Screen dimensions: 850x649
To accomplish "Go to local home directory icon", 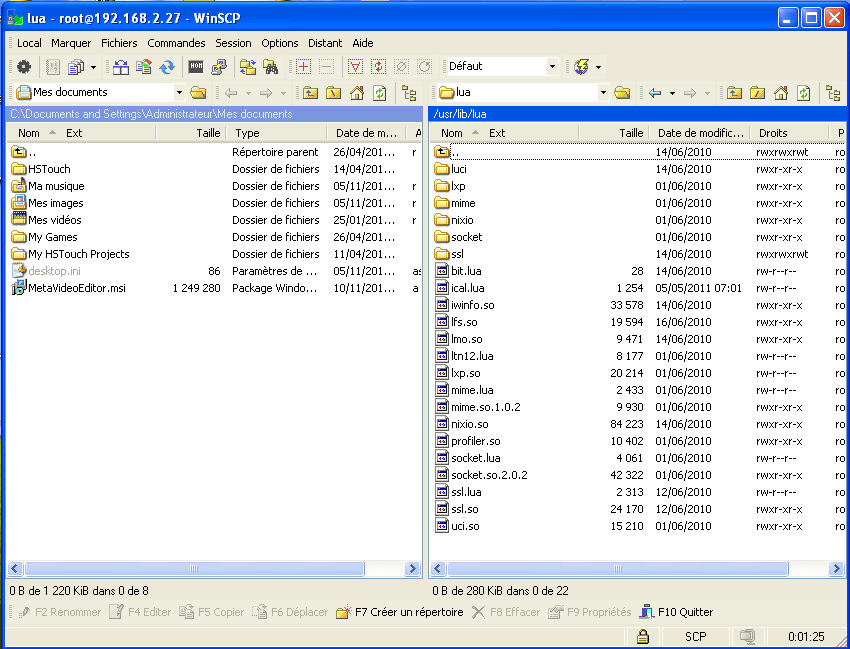I will [x=357, y=93].
